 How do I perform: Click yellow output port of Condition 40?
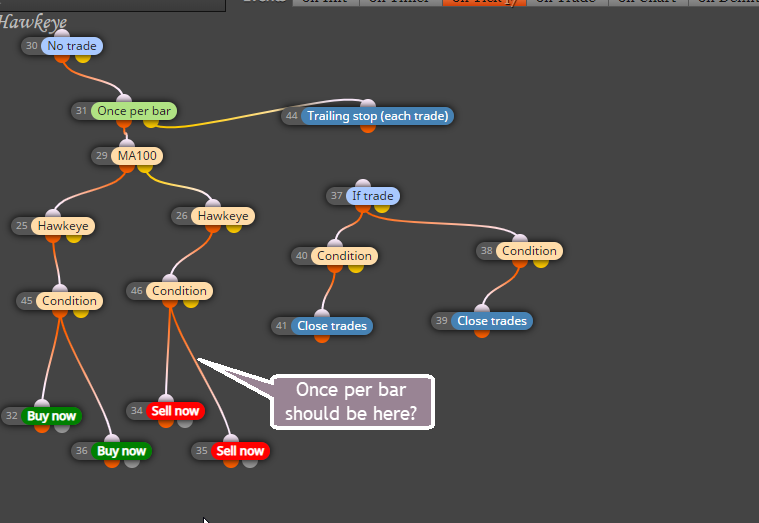[356, 268]
